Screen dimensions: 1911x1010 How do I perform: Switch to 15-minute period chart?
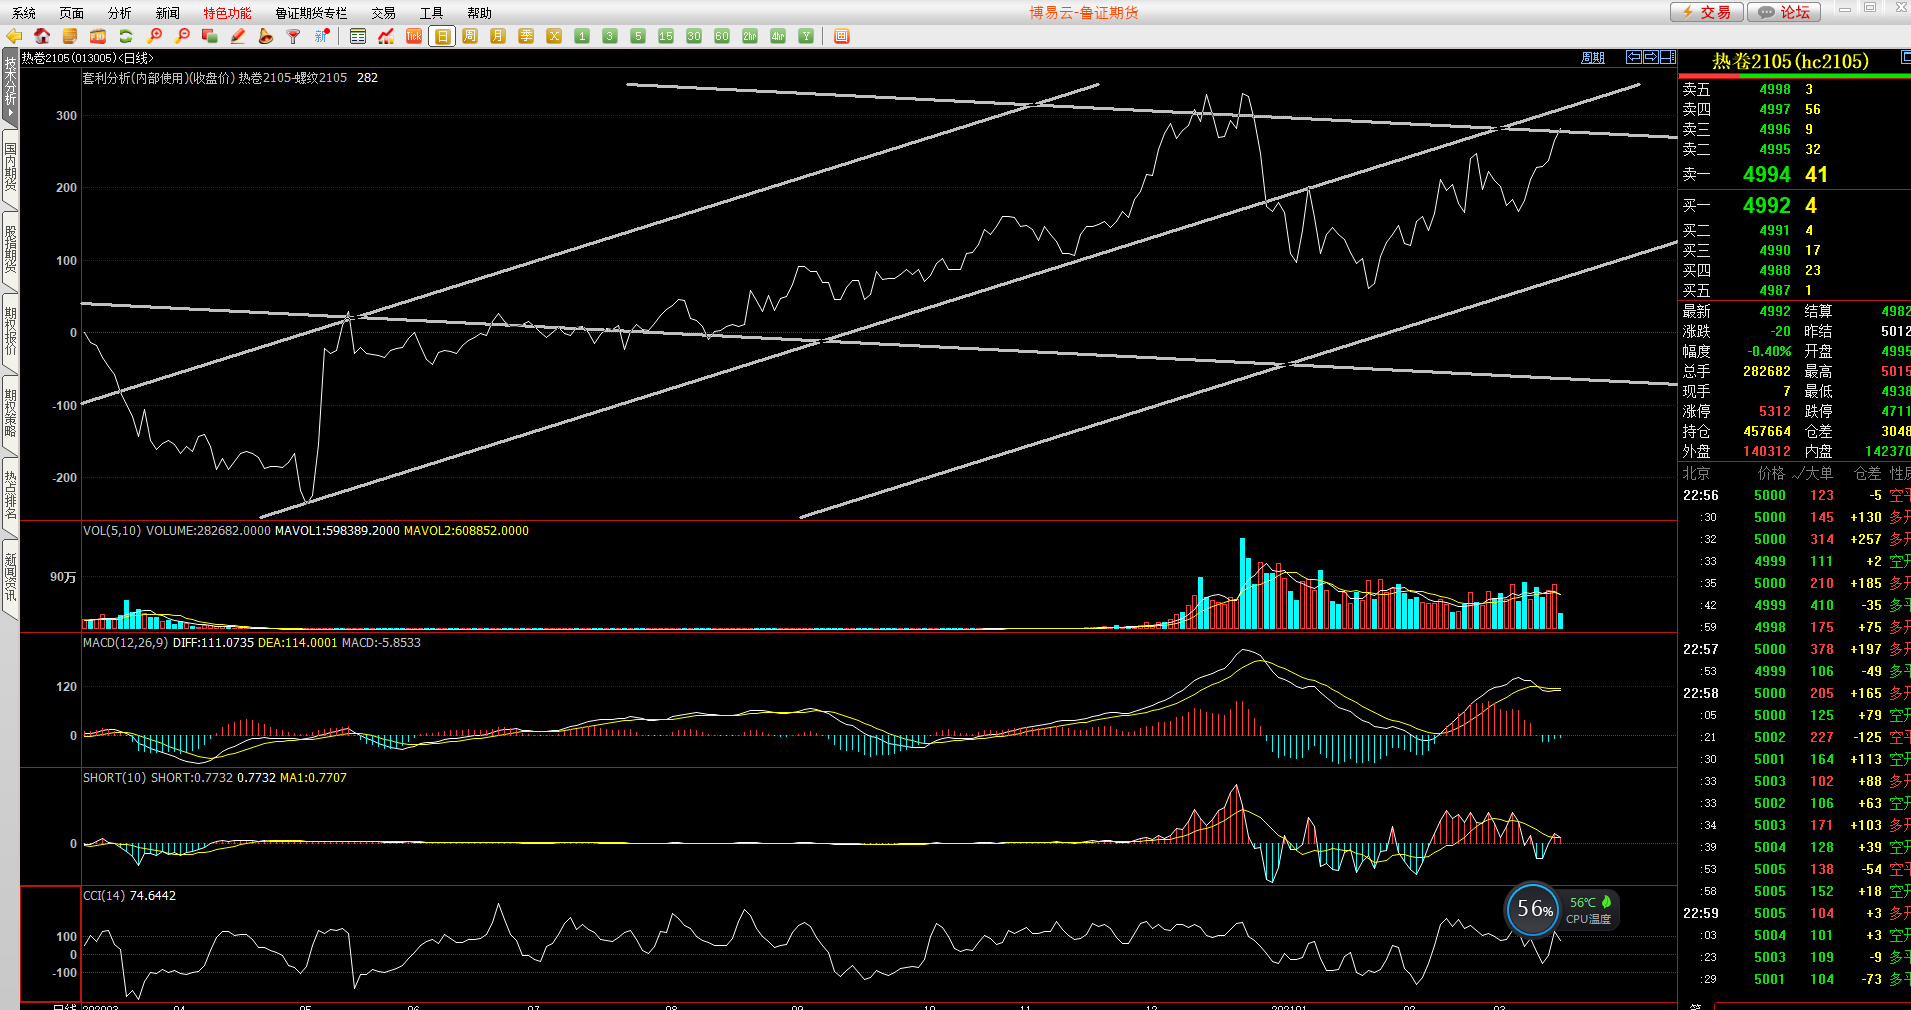click(666, 36)
